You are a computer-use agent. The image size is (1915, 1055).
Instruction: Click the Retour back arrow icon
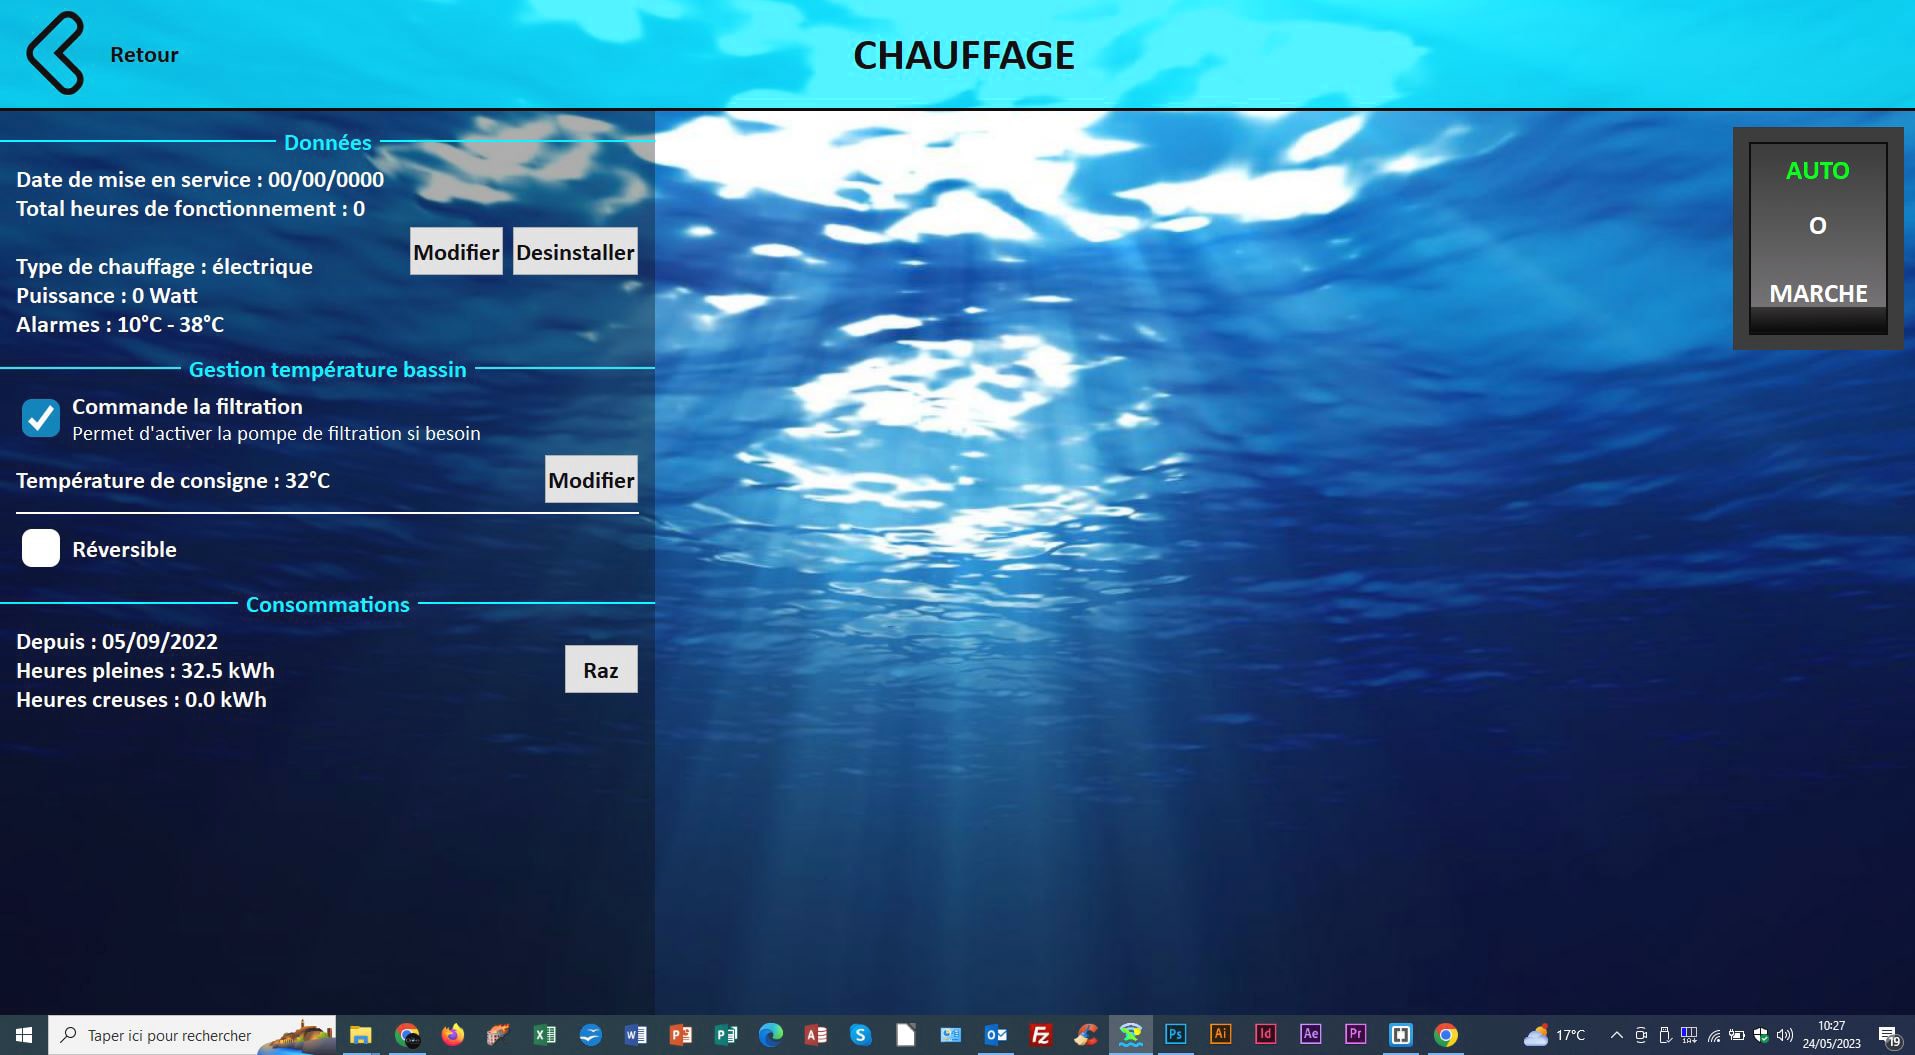pyautogui.click(x=55, y=54)
